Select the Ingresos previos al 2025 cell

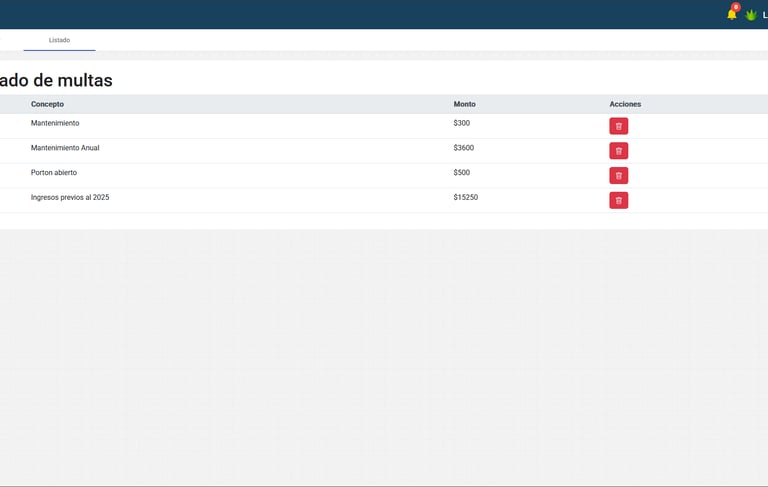pos(70,197)
